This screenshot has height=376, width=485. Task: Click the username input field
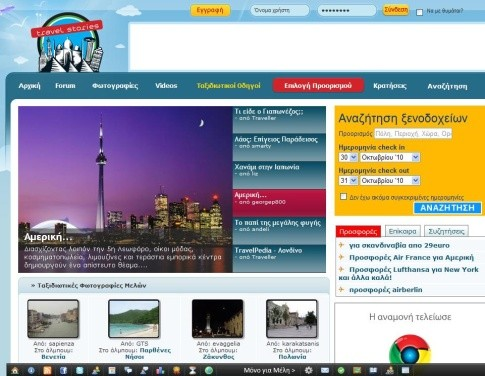pos(280,10)
